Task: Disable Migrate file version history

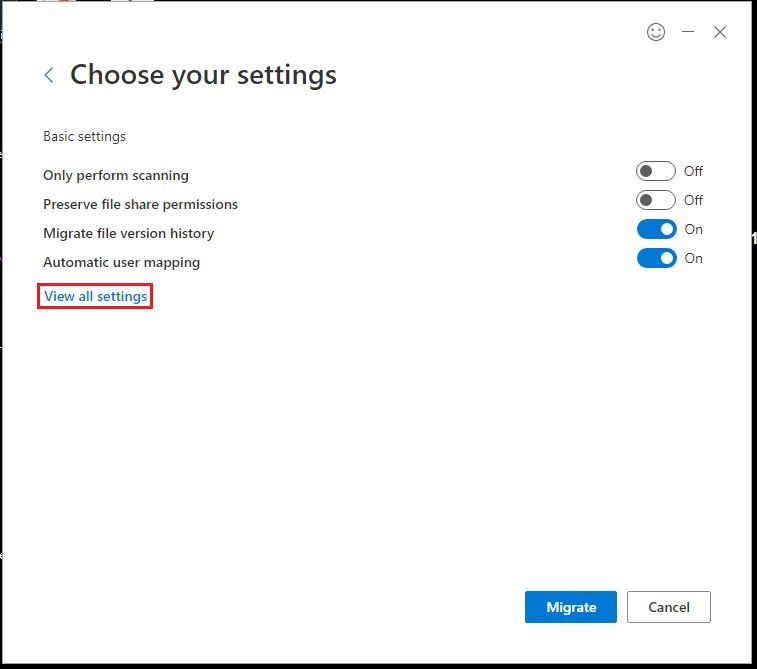Action: pos(657,229)
